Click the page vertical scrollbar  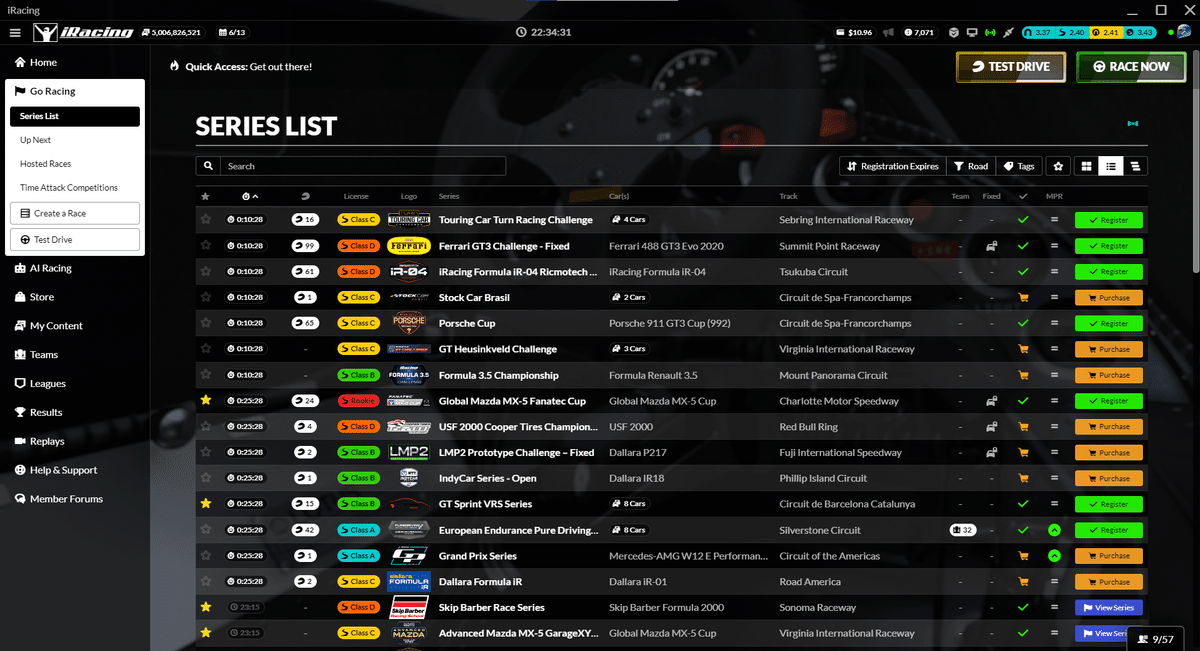pos(1194,160)
